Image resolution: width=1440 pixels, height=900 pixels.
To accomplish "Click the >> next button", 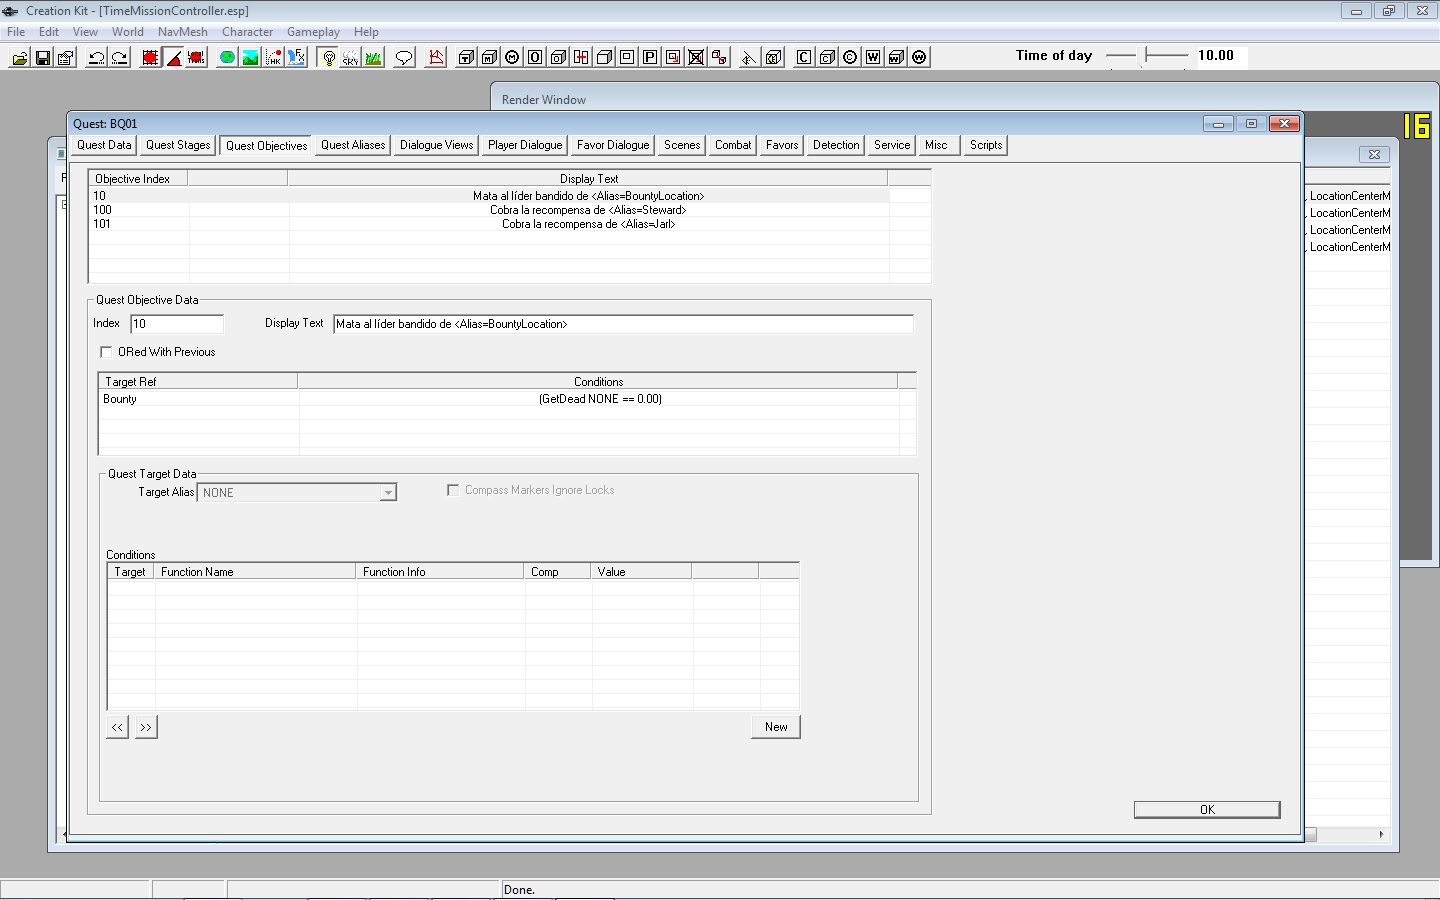I will (146, 727).
